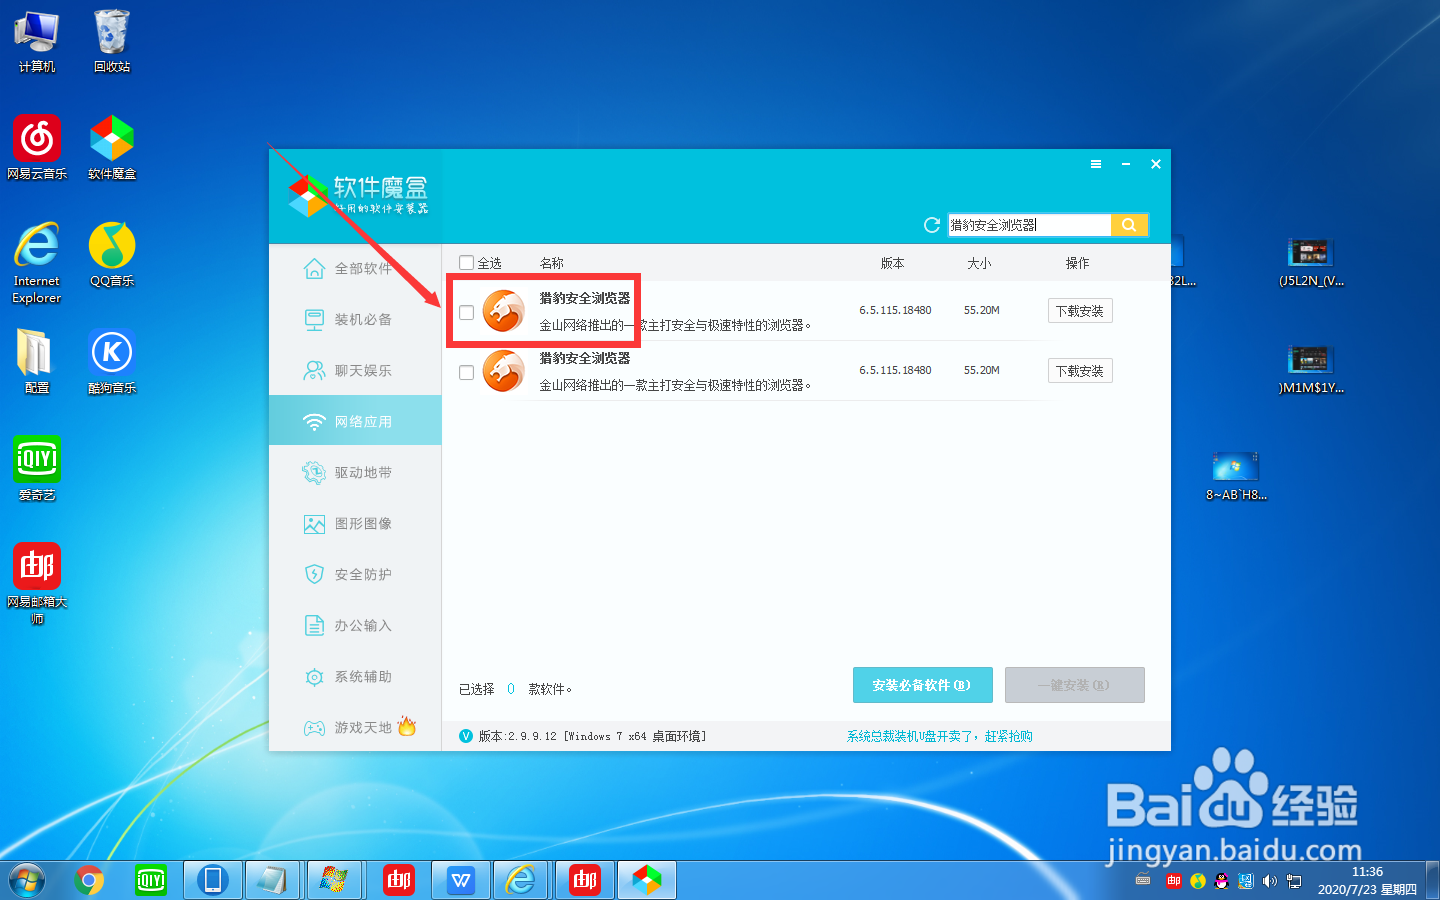Screen dimensions: 1440x900
Task: Open 网易云音乐 desktop icon
Action: (37, 148)
